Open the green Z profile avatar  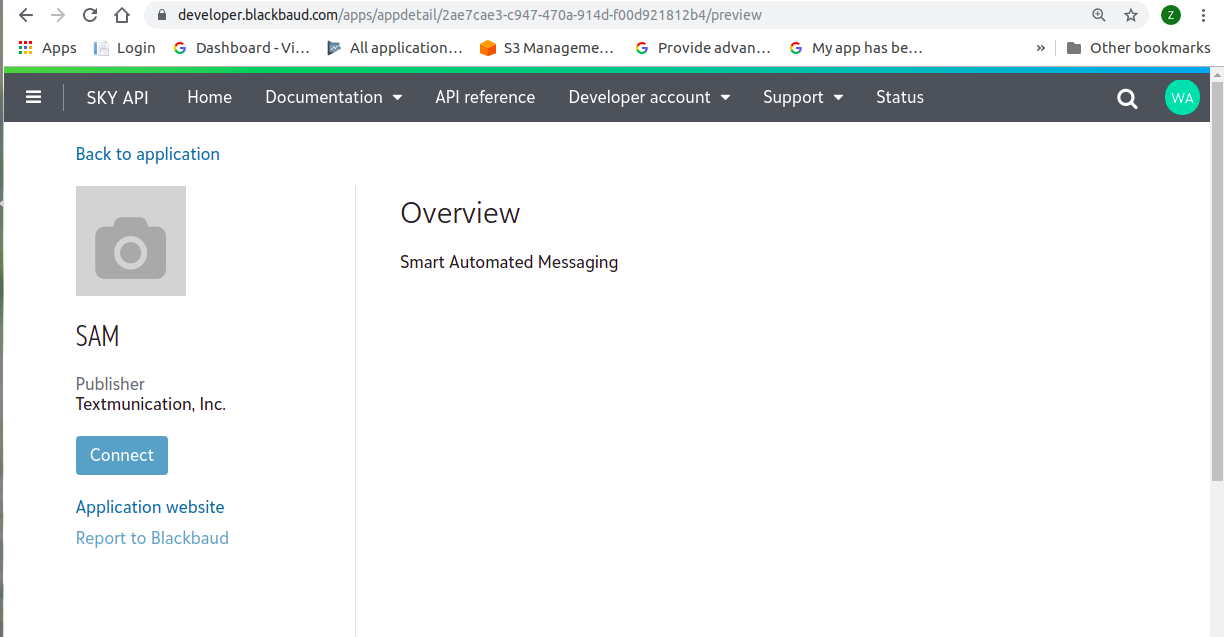pyautogui.click(x=1170, y=15)
